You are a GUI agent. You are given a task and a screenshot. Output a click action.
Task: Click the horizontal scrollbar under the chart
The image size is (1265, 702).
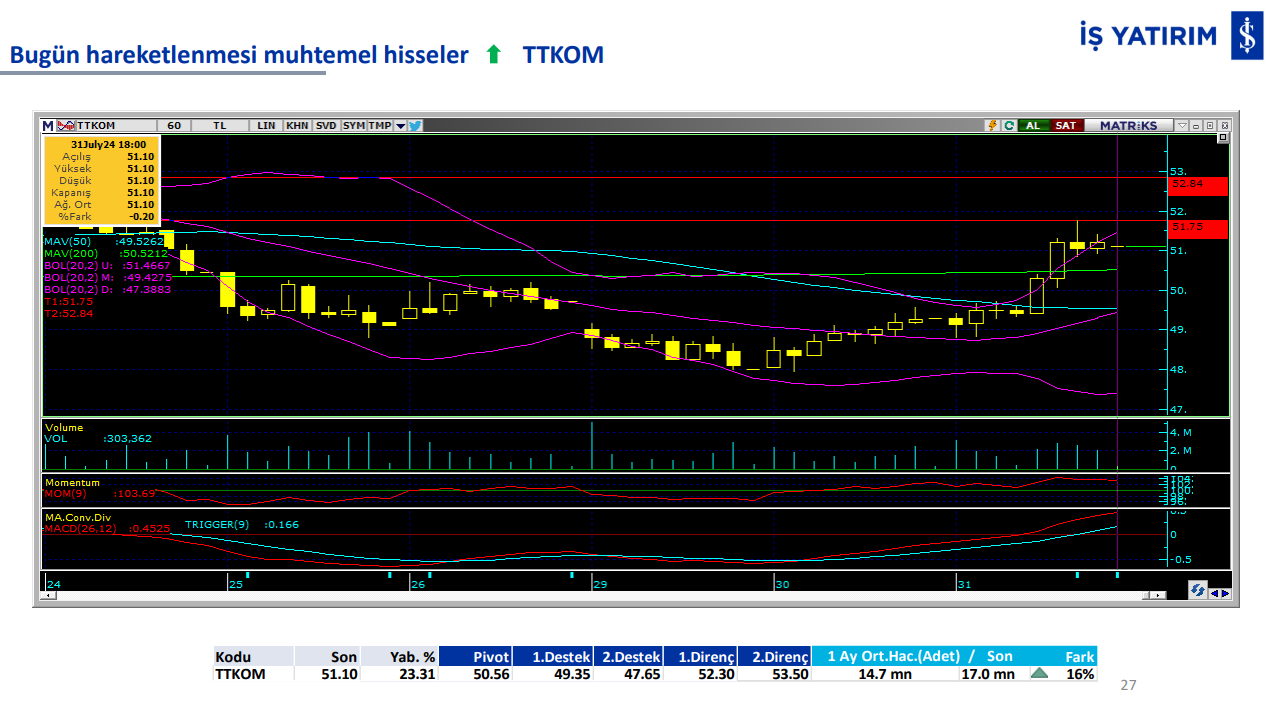(600, 596)
